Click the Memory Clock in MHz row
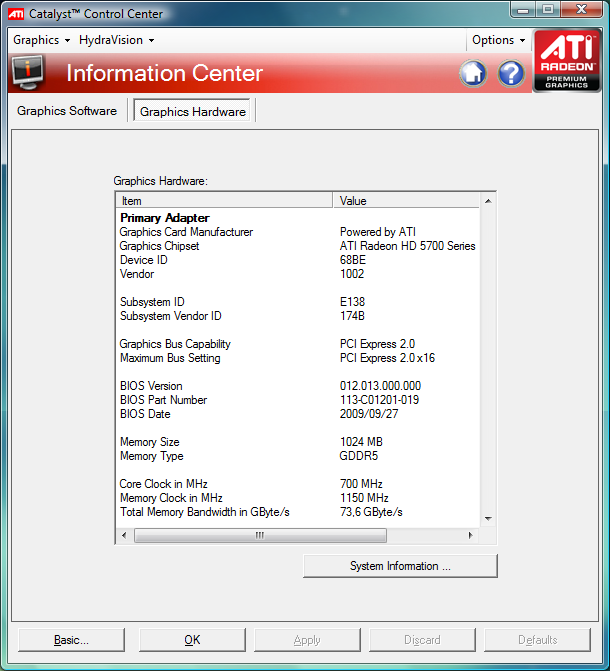This screenshot has height=671, width=610. click(x=298, y=498)
